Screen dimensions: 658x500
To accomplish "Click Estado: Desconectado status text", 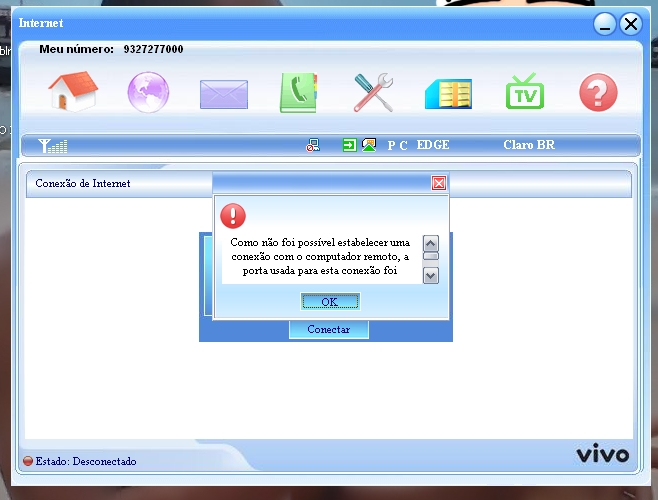I will (86, 461).
